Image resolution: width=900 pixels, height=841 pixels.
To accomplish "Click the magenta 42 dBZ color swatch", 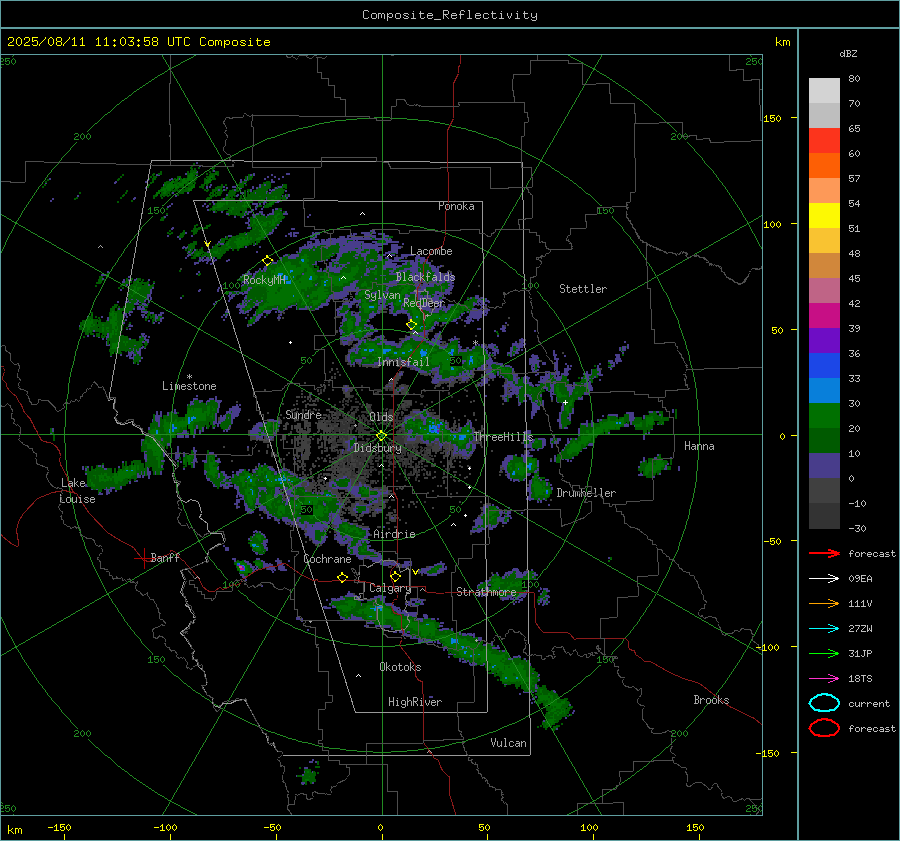I will point(824,315).
